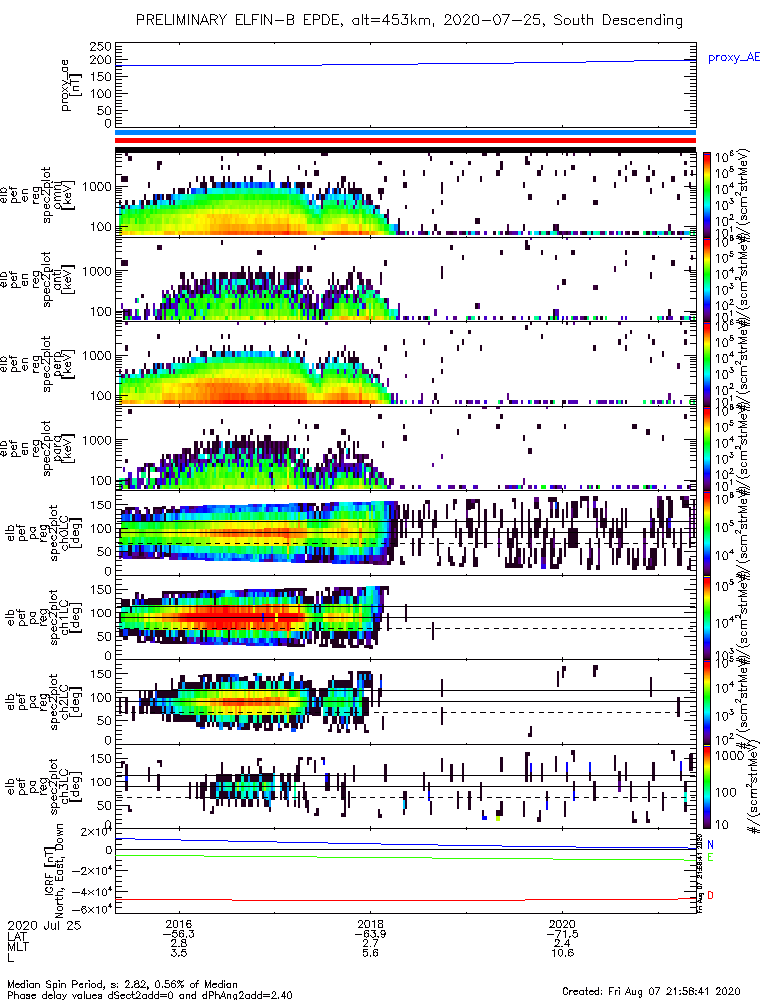This screenshot has height=1000, width=775.
Task: Click the ch3LC pitch-angle color bar
Action: (706, 786)
